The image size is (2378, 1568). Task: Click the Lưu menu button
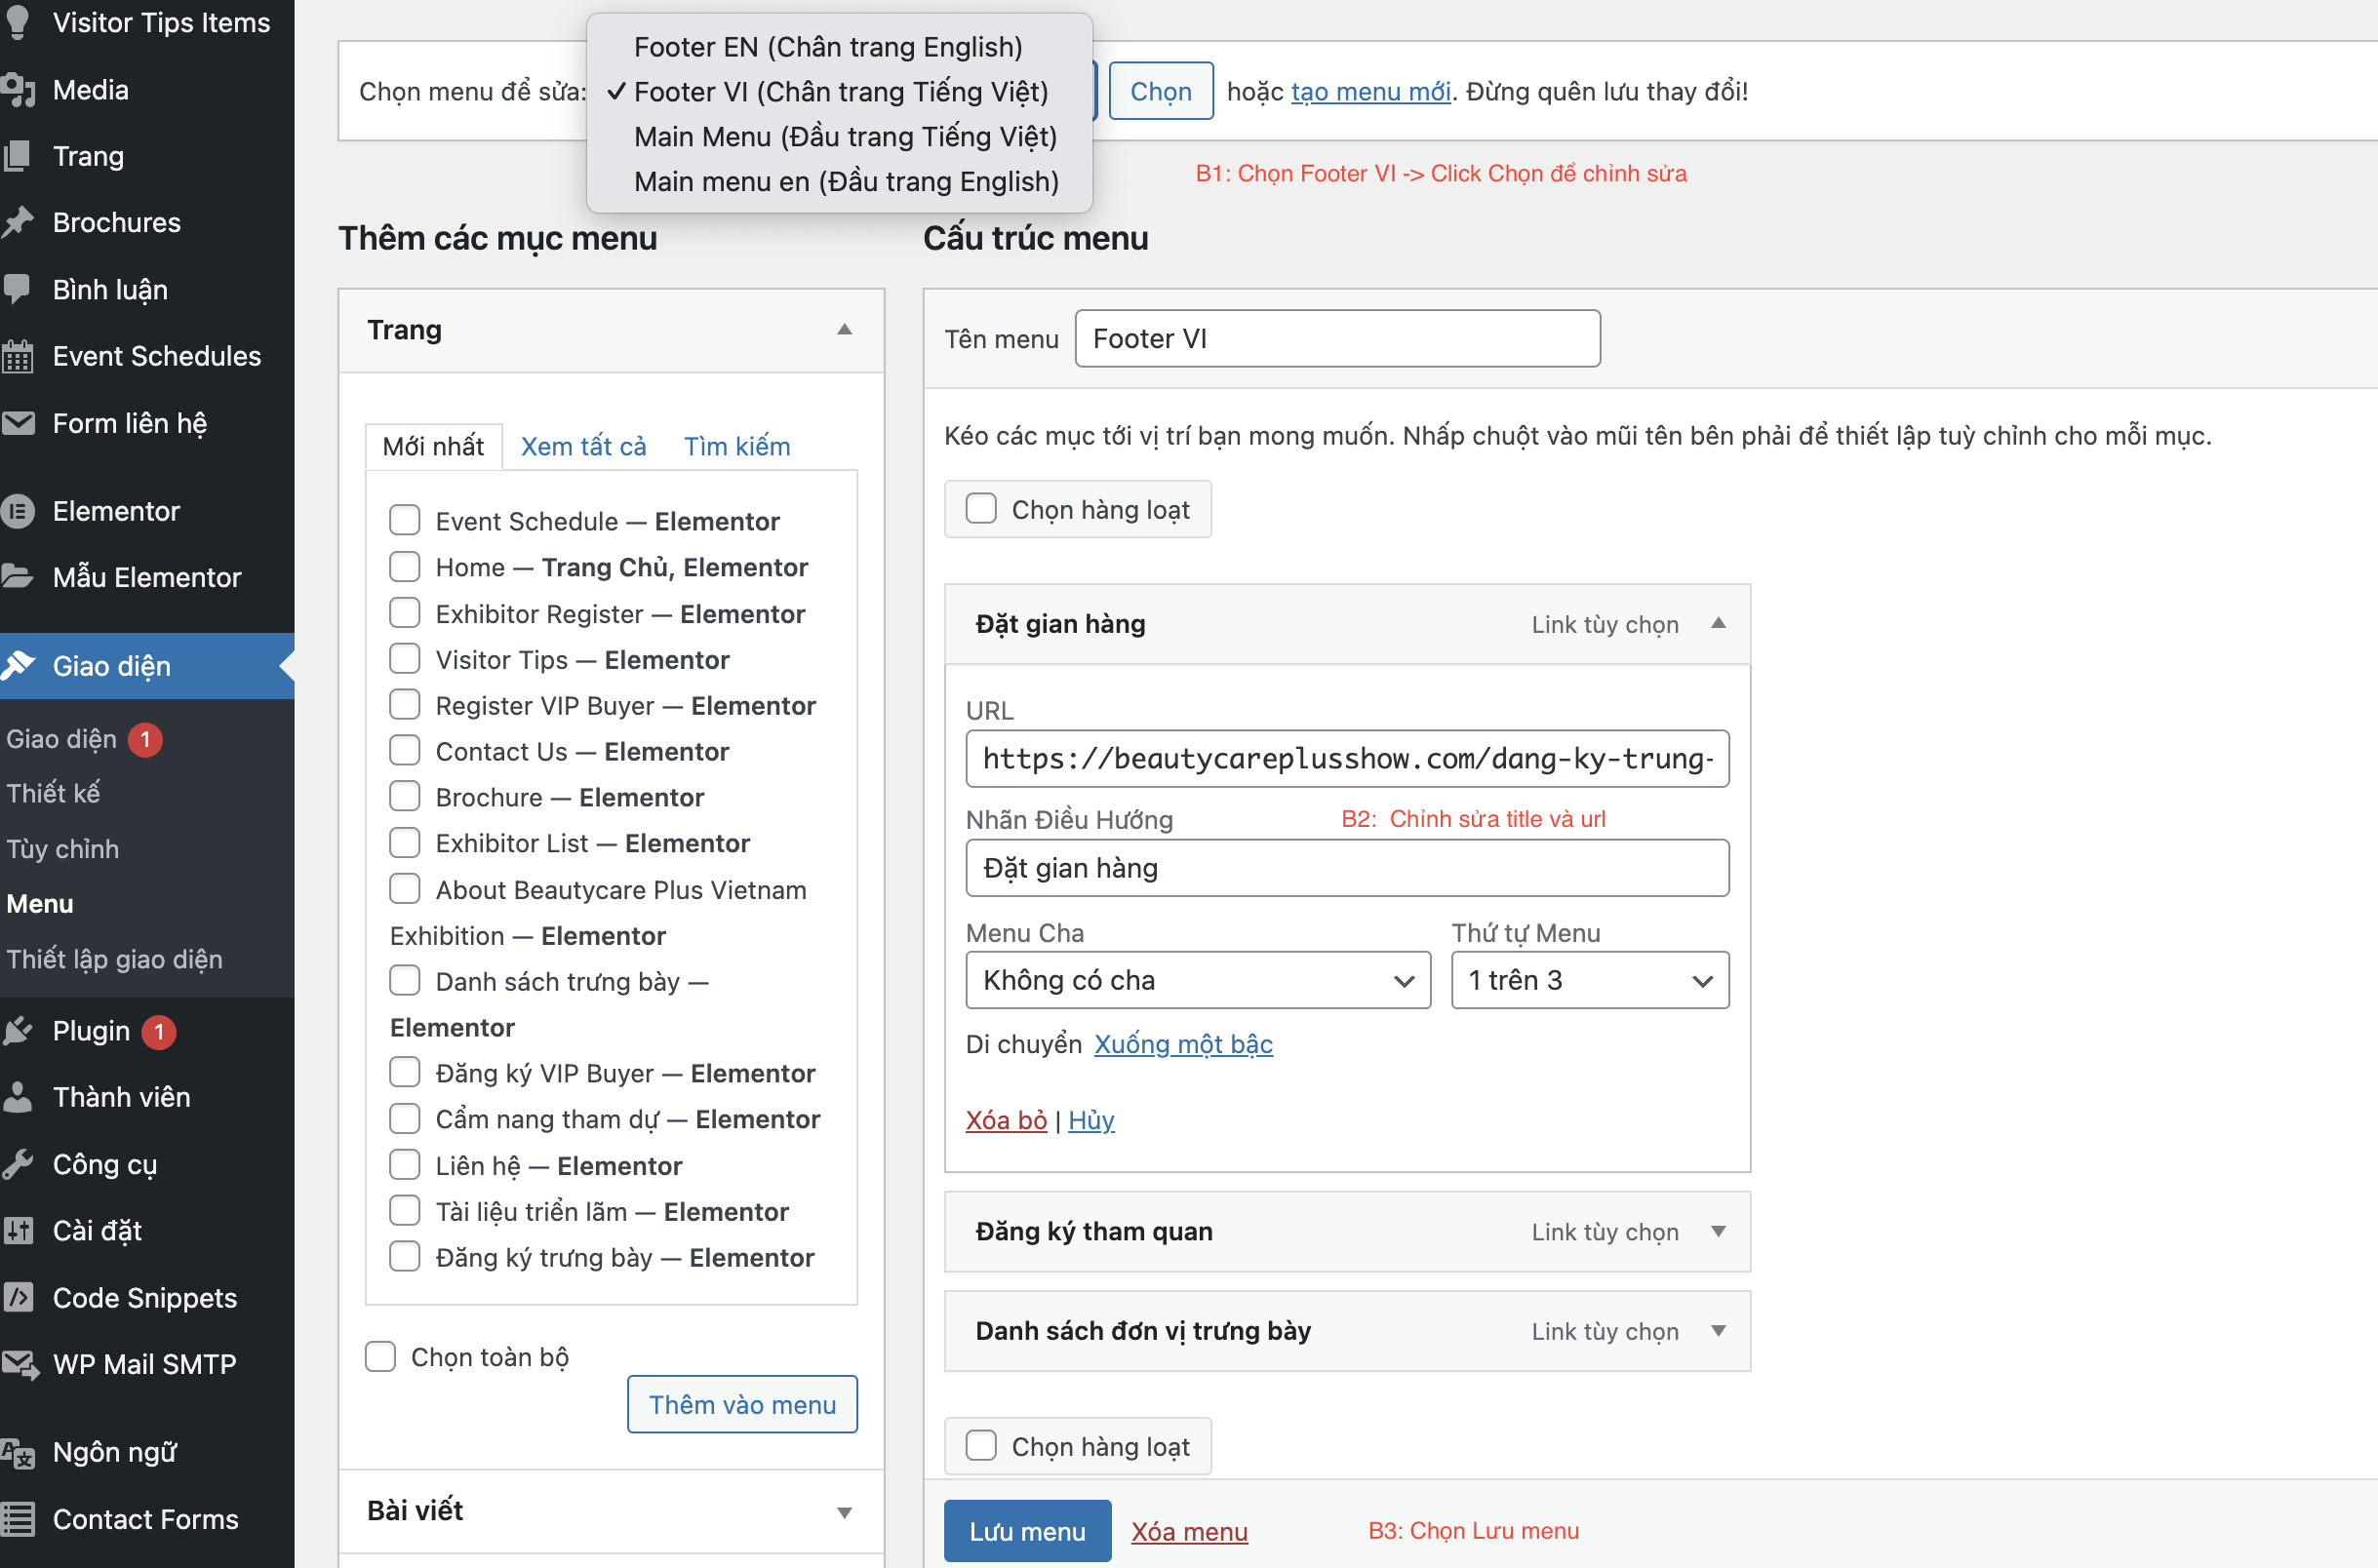click(1027, 1531)
